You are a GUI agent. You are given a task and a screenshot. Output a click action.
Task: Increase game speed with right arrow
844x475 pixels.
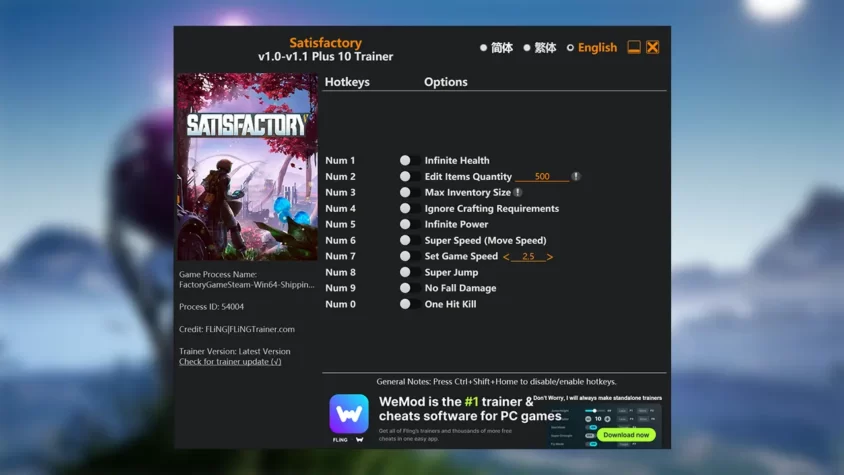coord(550,257)
